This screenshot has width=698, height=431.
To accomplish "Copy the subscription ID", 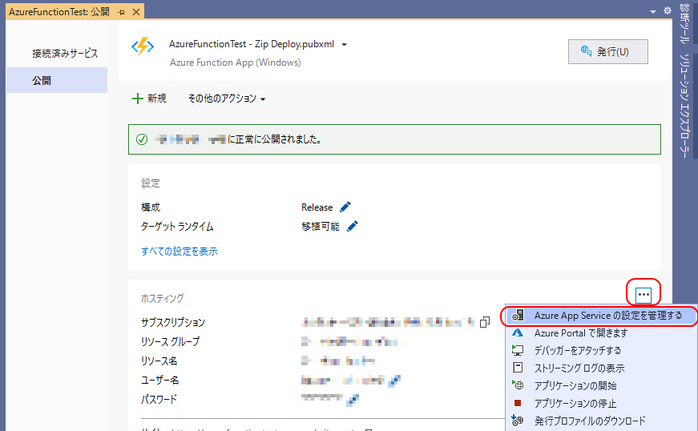I will click(x=485, y=322).
